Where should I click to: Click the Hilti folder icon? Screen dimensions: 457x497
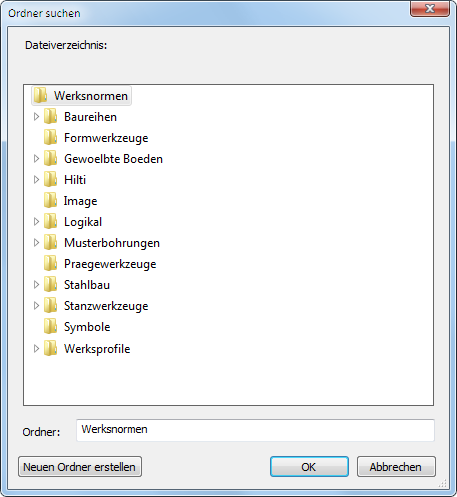click(x=50, y=180)
